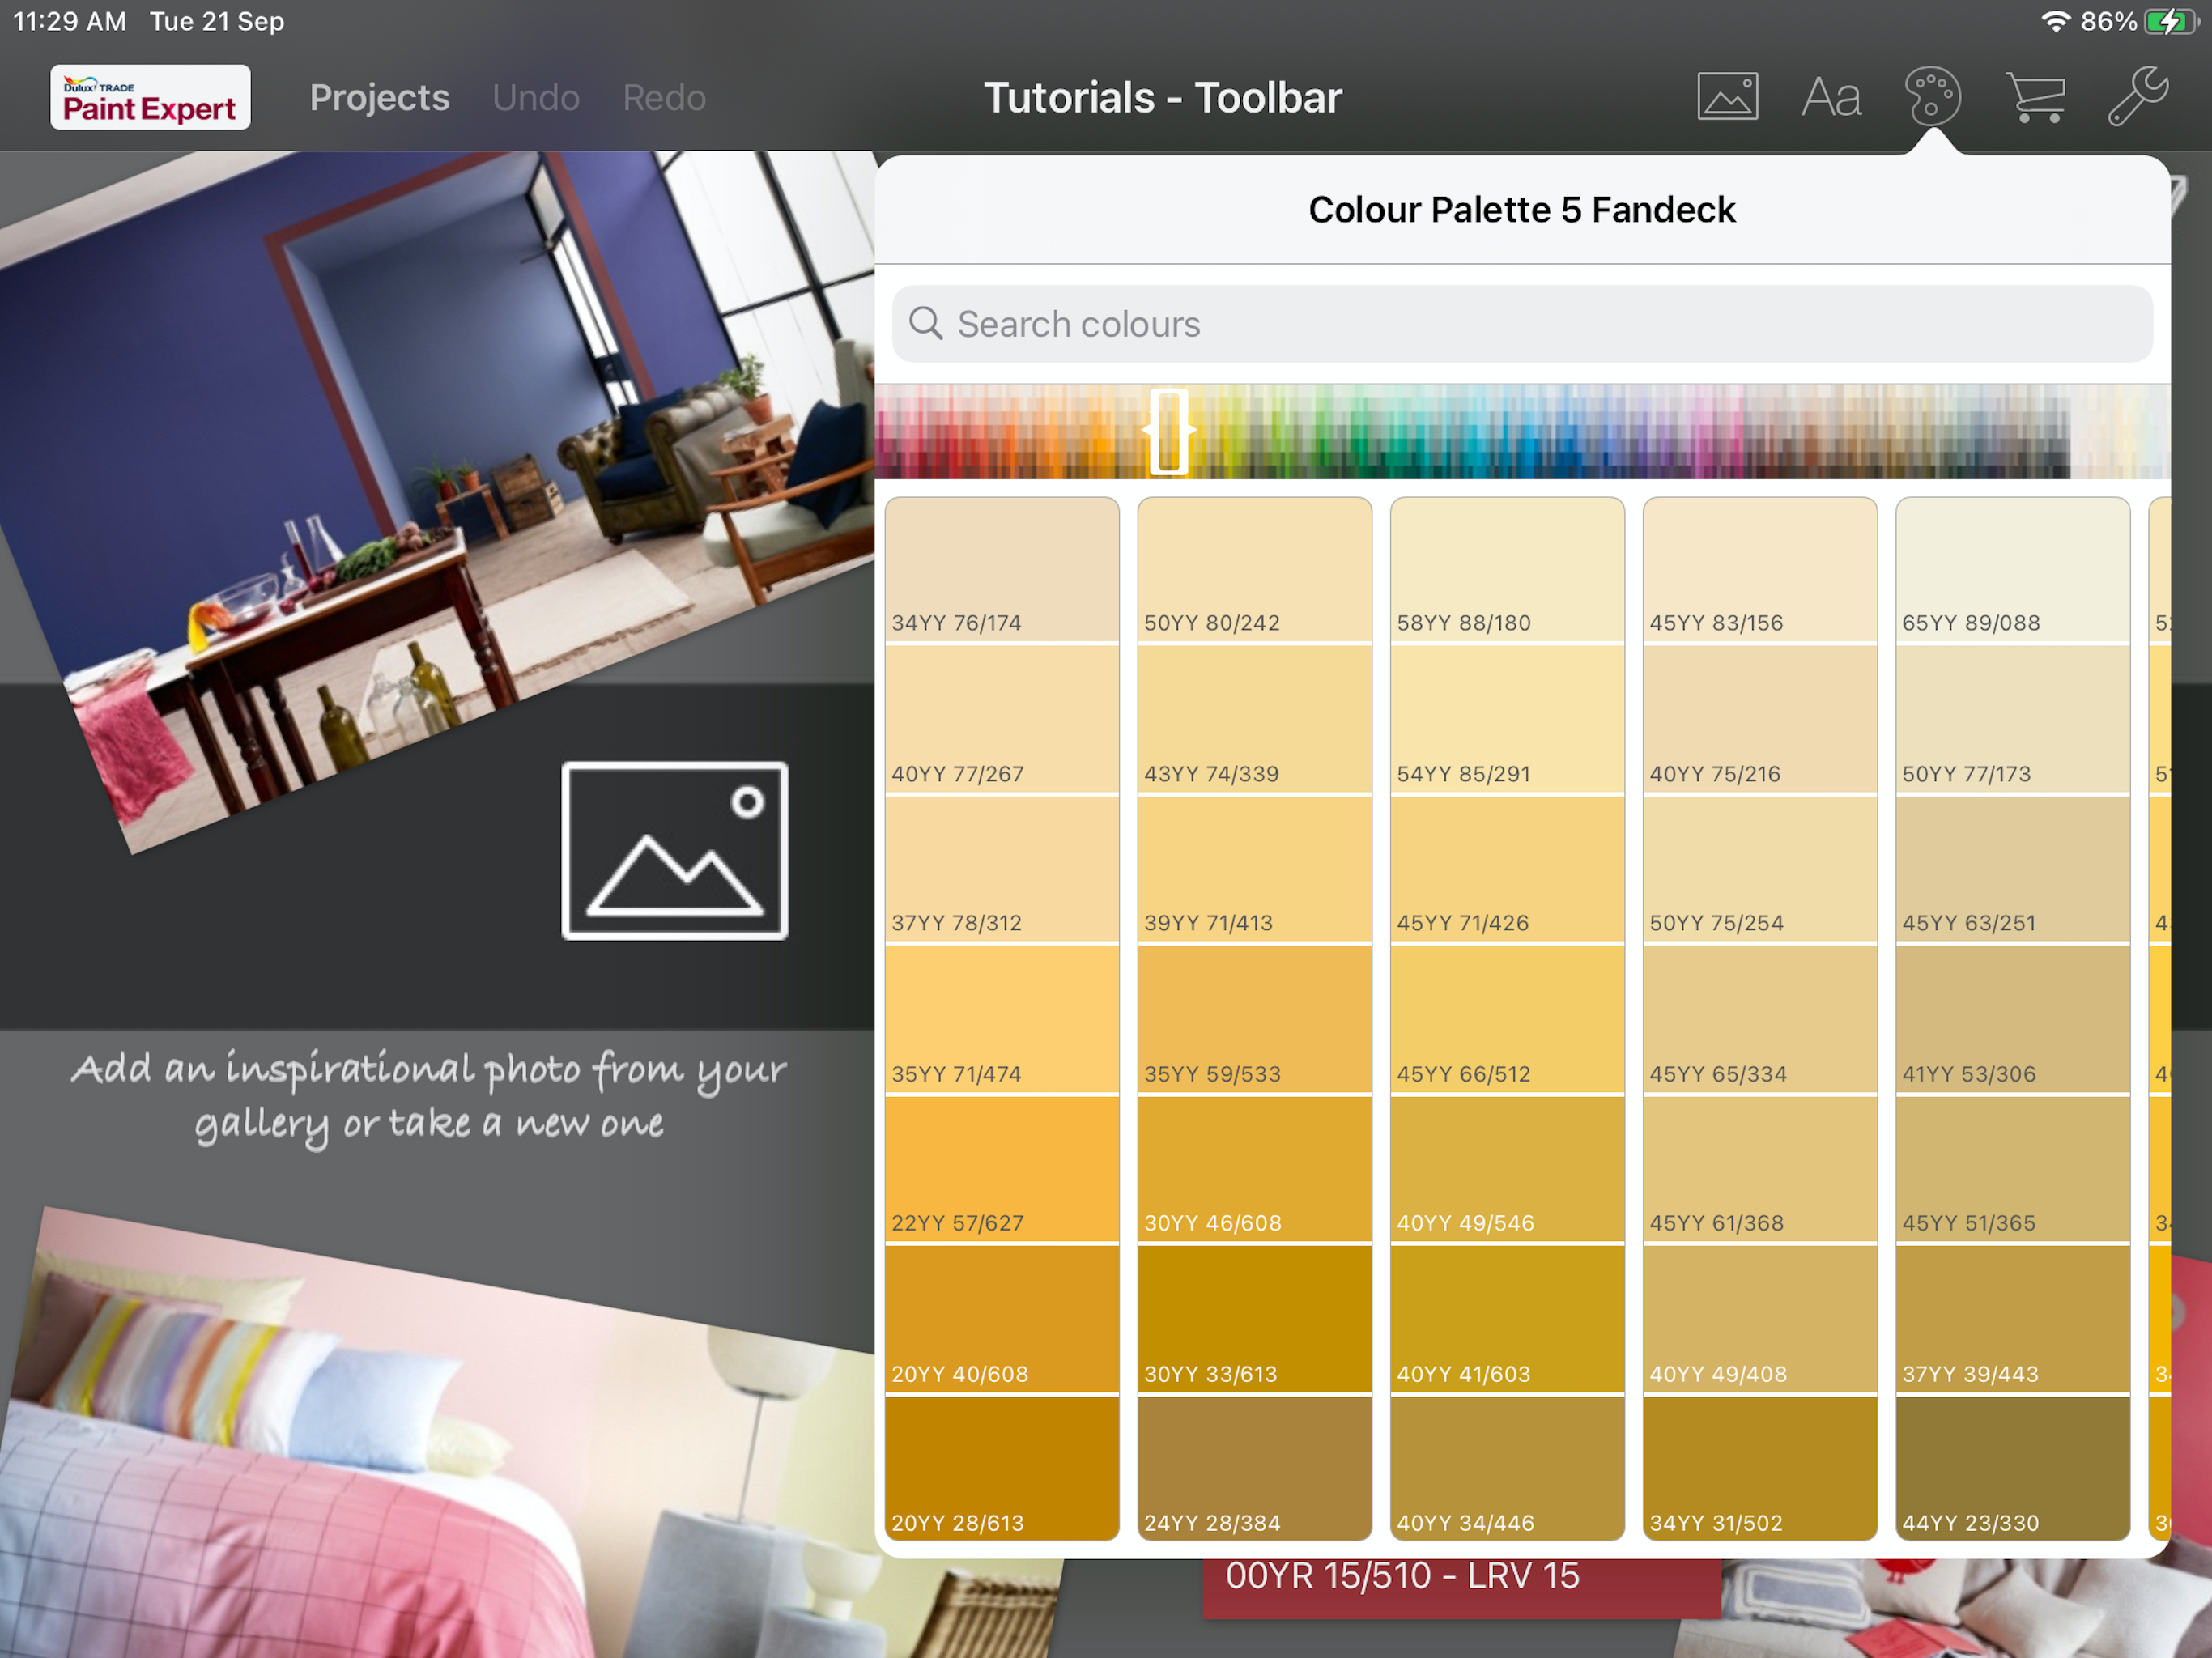Image resolution: width=2212 pixels, height=1658 pixels.
Task: Select swatch 30YY 33/613
Action: point(1254,1319)
